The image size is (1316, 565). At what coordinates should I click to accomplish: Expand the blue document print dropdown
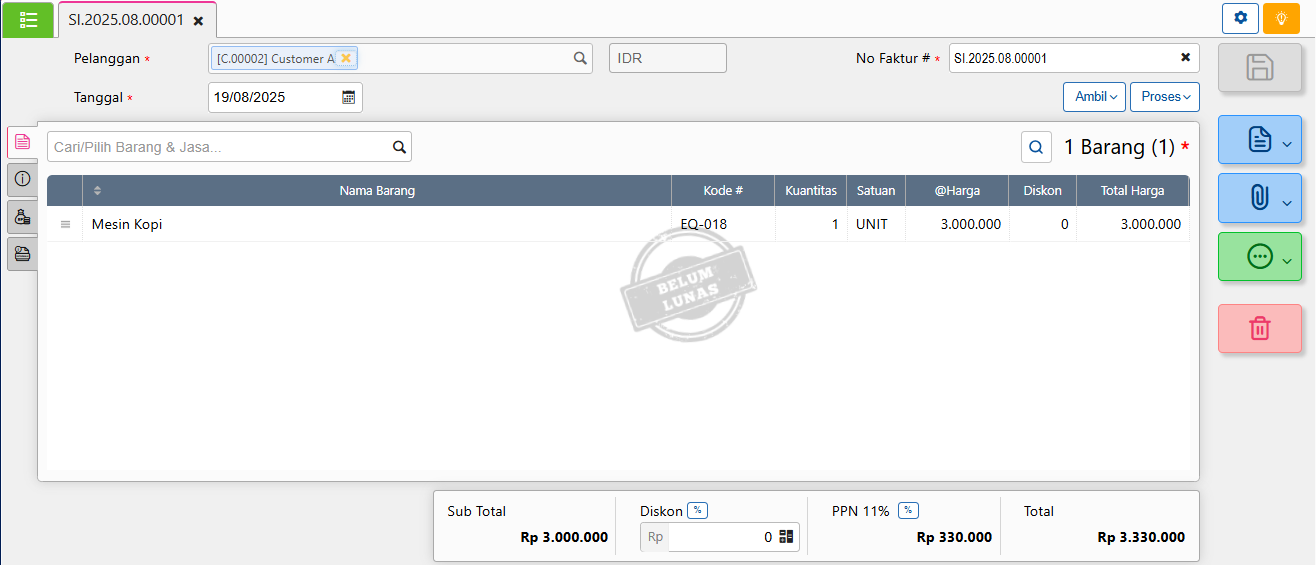pyautogui.click(x=1259, y=140)
